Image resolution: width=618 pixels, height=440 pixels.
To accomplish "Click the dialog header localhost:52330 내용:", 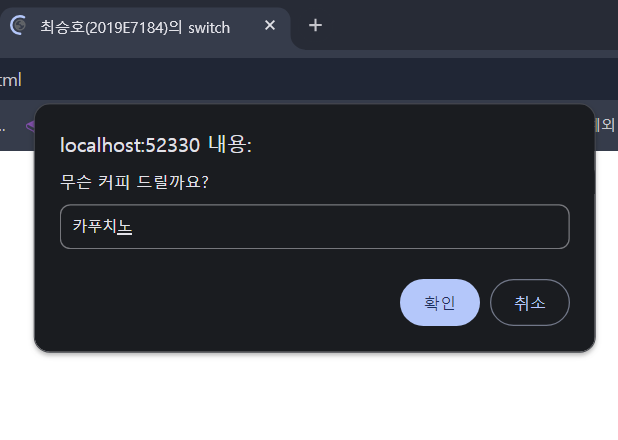I will coord(156,144).
